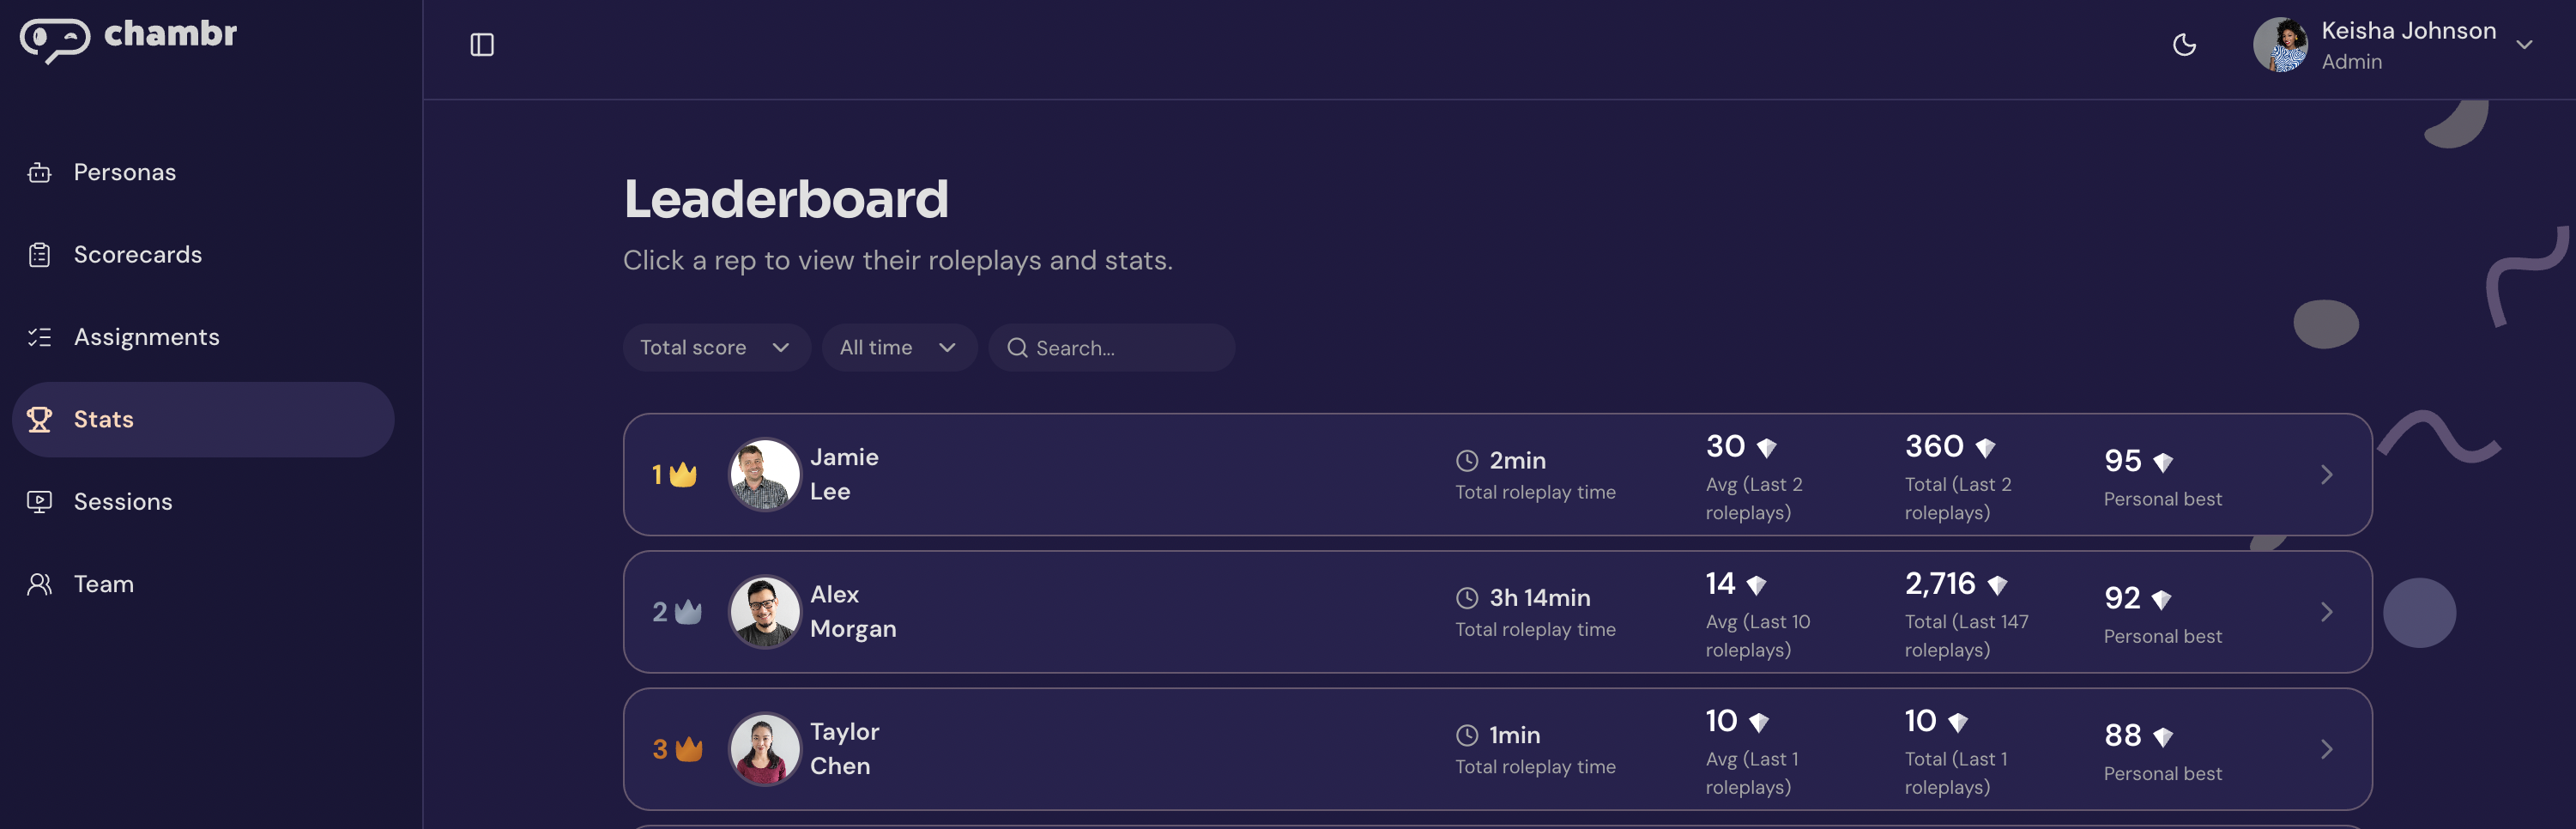This screenshot has height=829, width=2576.
Task: Open the Personas section
Action: coord(125,171)
